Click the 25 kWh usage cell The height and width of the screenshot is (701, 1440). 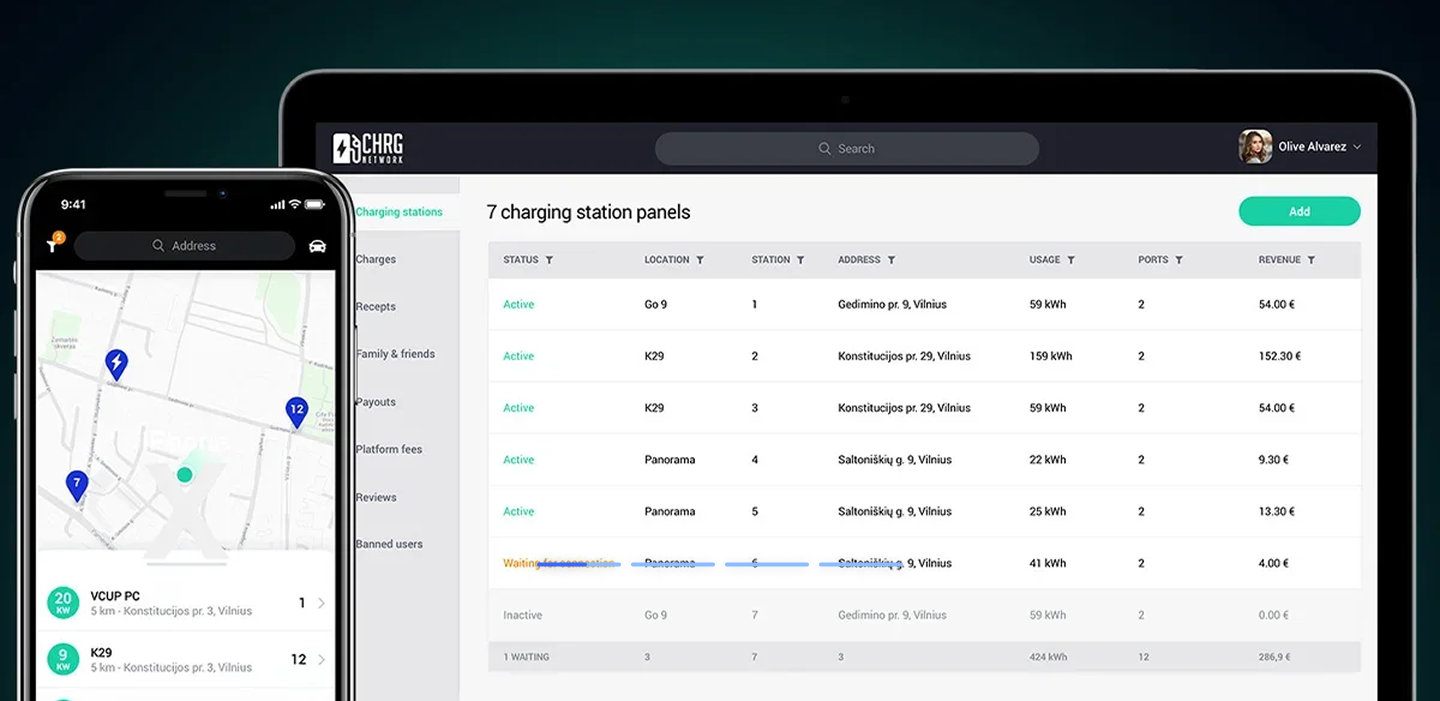tap(1047, 512)
